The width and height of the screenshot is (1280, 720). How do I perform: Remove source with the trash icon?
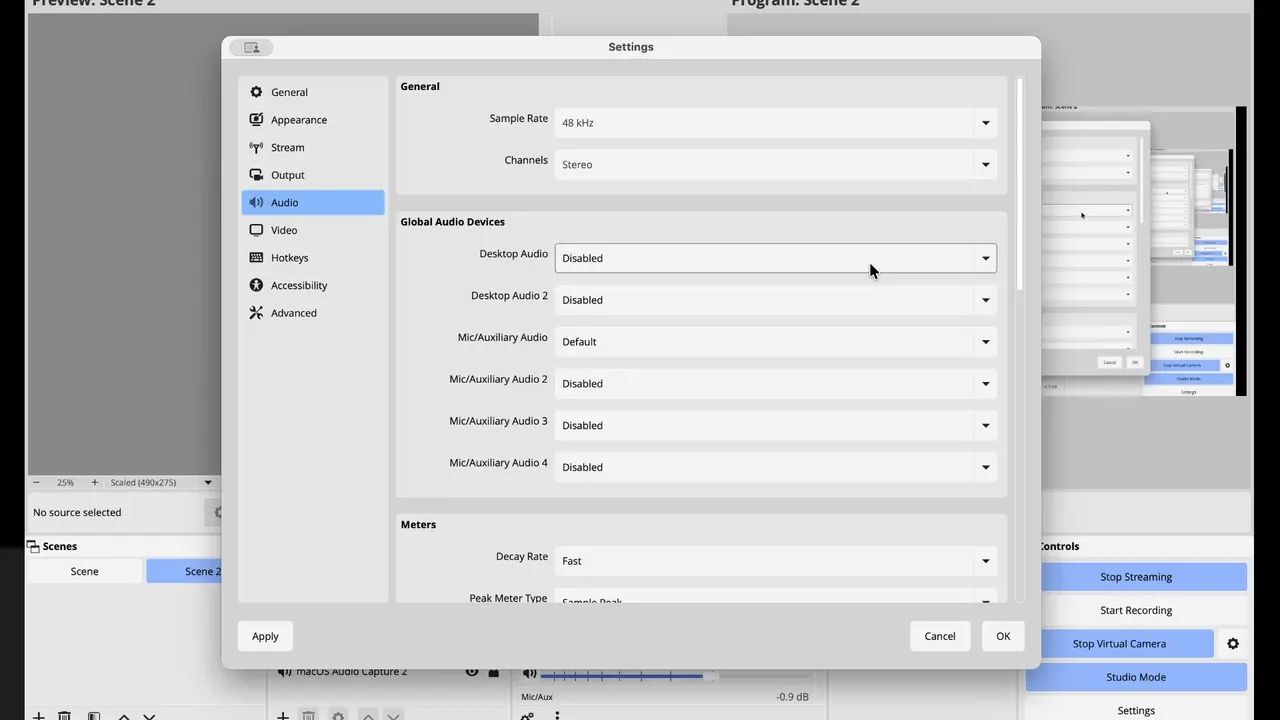(x=309, y=716)
